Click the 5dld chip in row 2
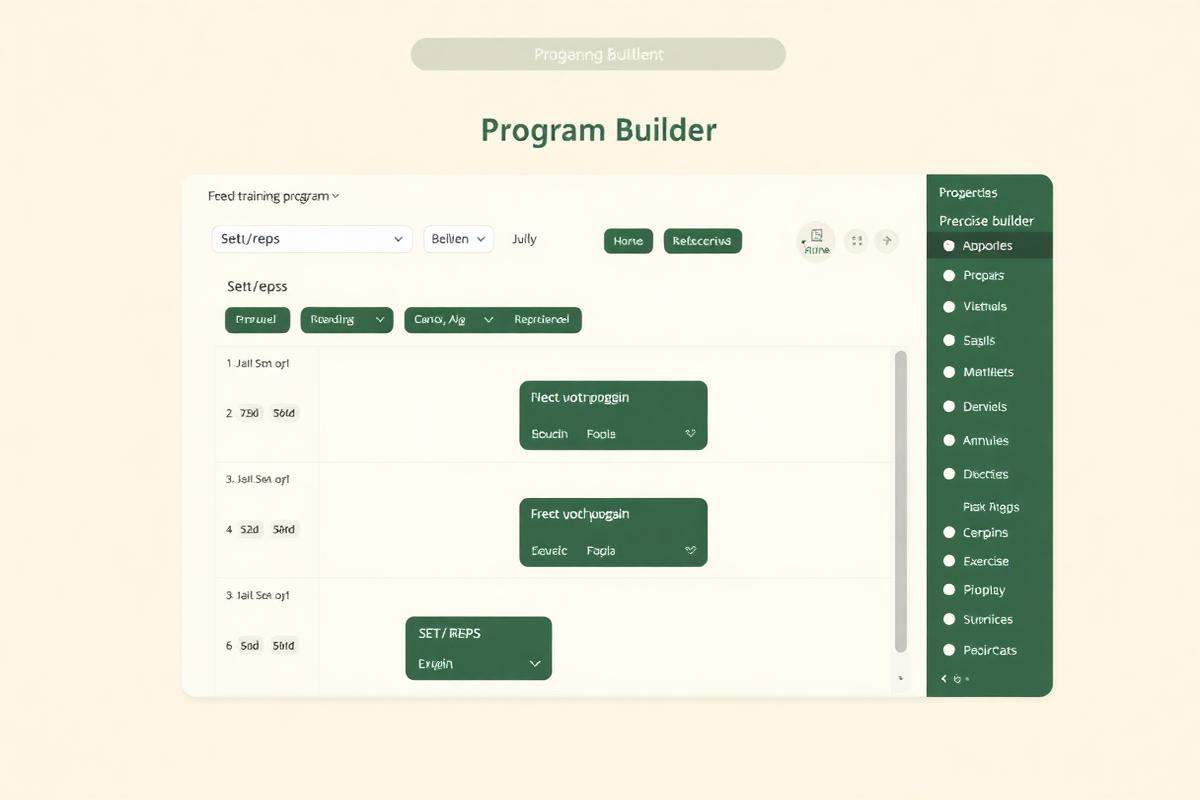This screenshot has height=800, width=1200. 284,413
